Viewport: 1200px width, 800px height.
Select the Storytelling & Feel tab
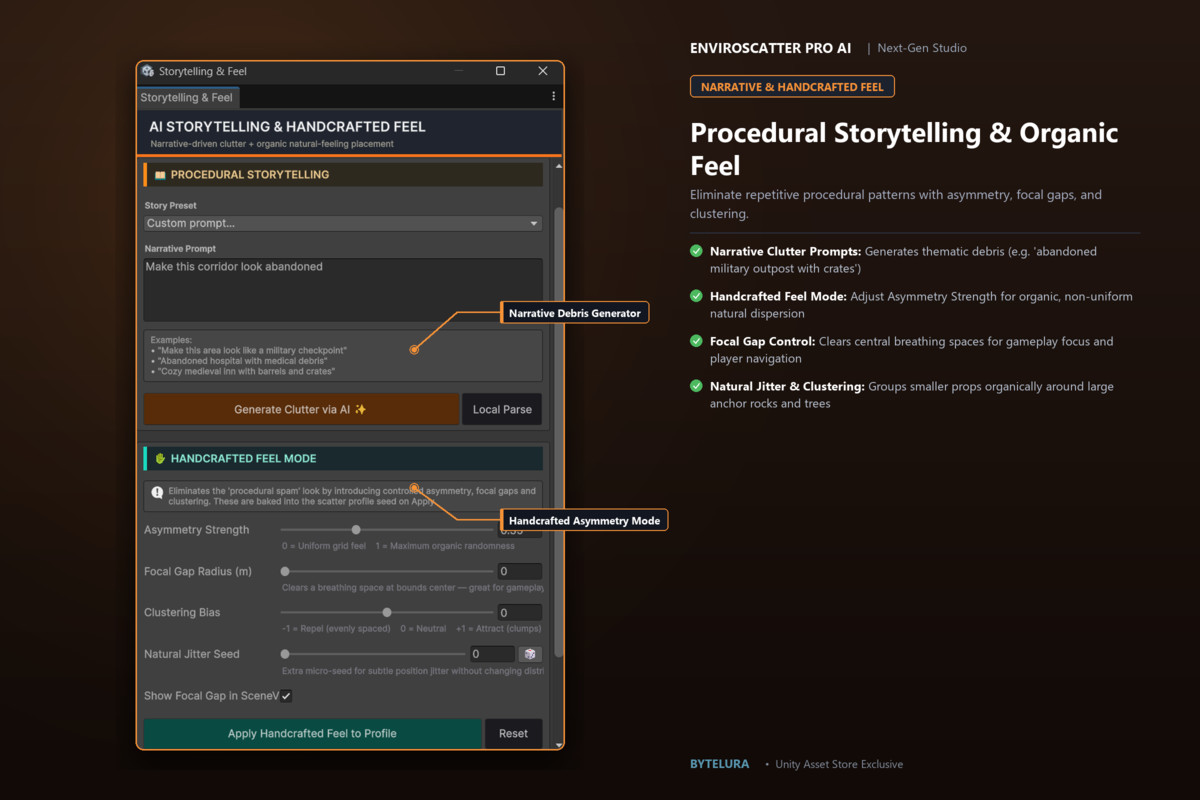[187, 98]
